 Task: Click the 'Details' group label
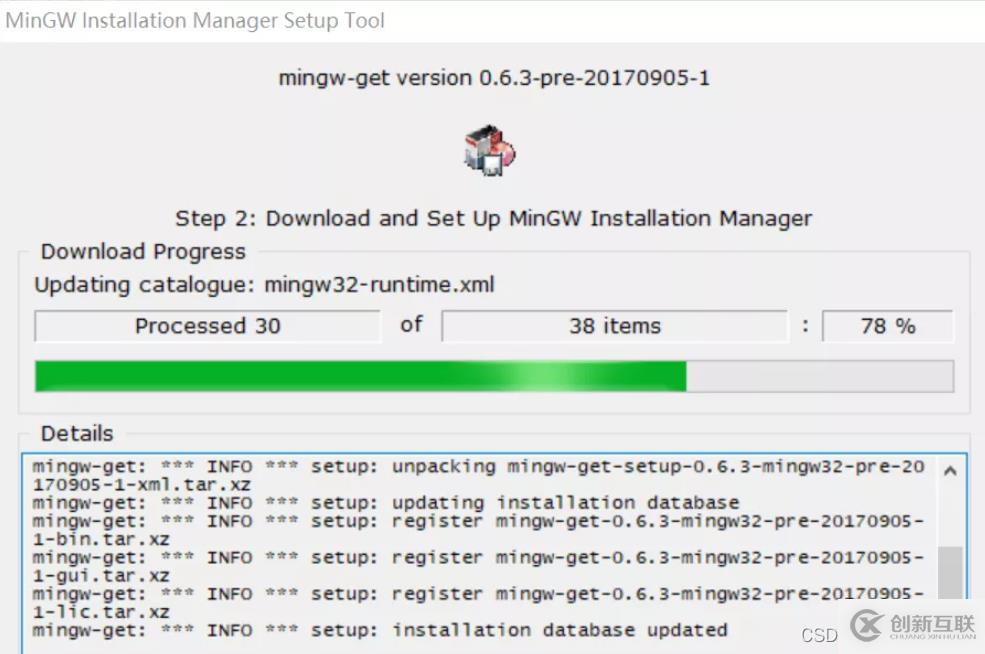pyautogui.click(x=77, y=433)
